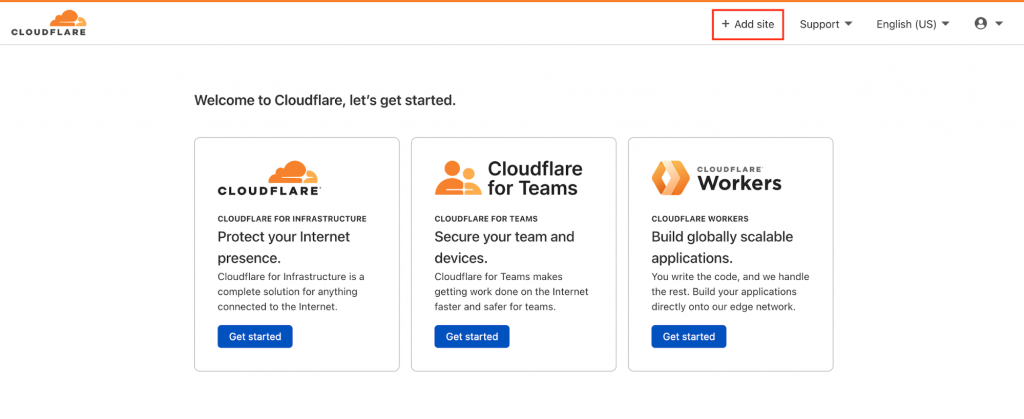1024x419 pixels.
Task: Get started with Cloudflare for Teams
Action: coord(472,337)
